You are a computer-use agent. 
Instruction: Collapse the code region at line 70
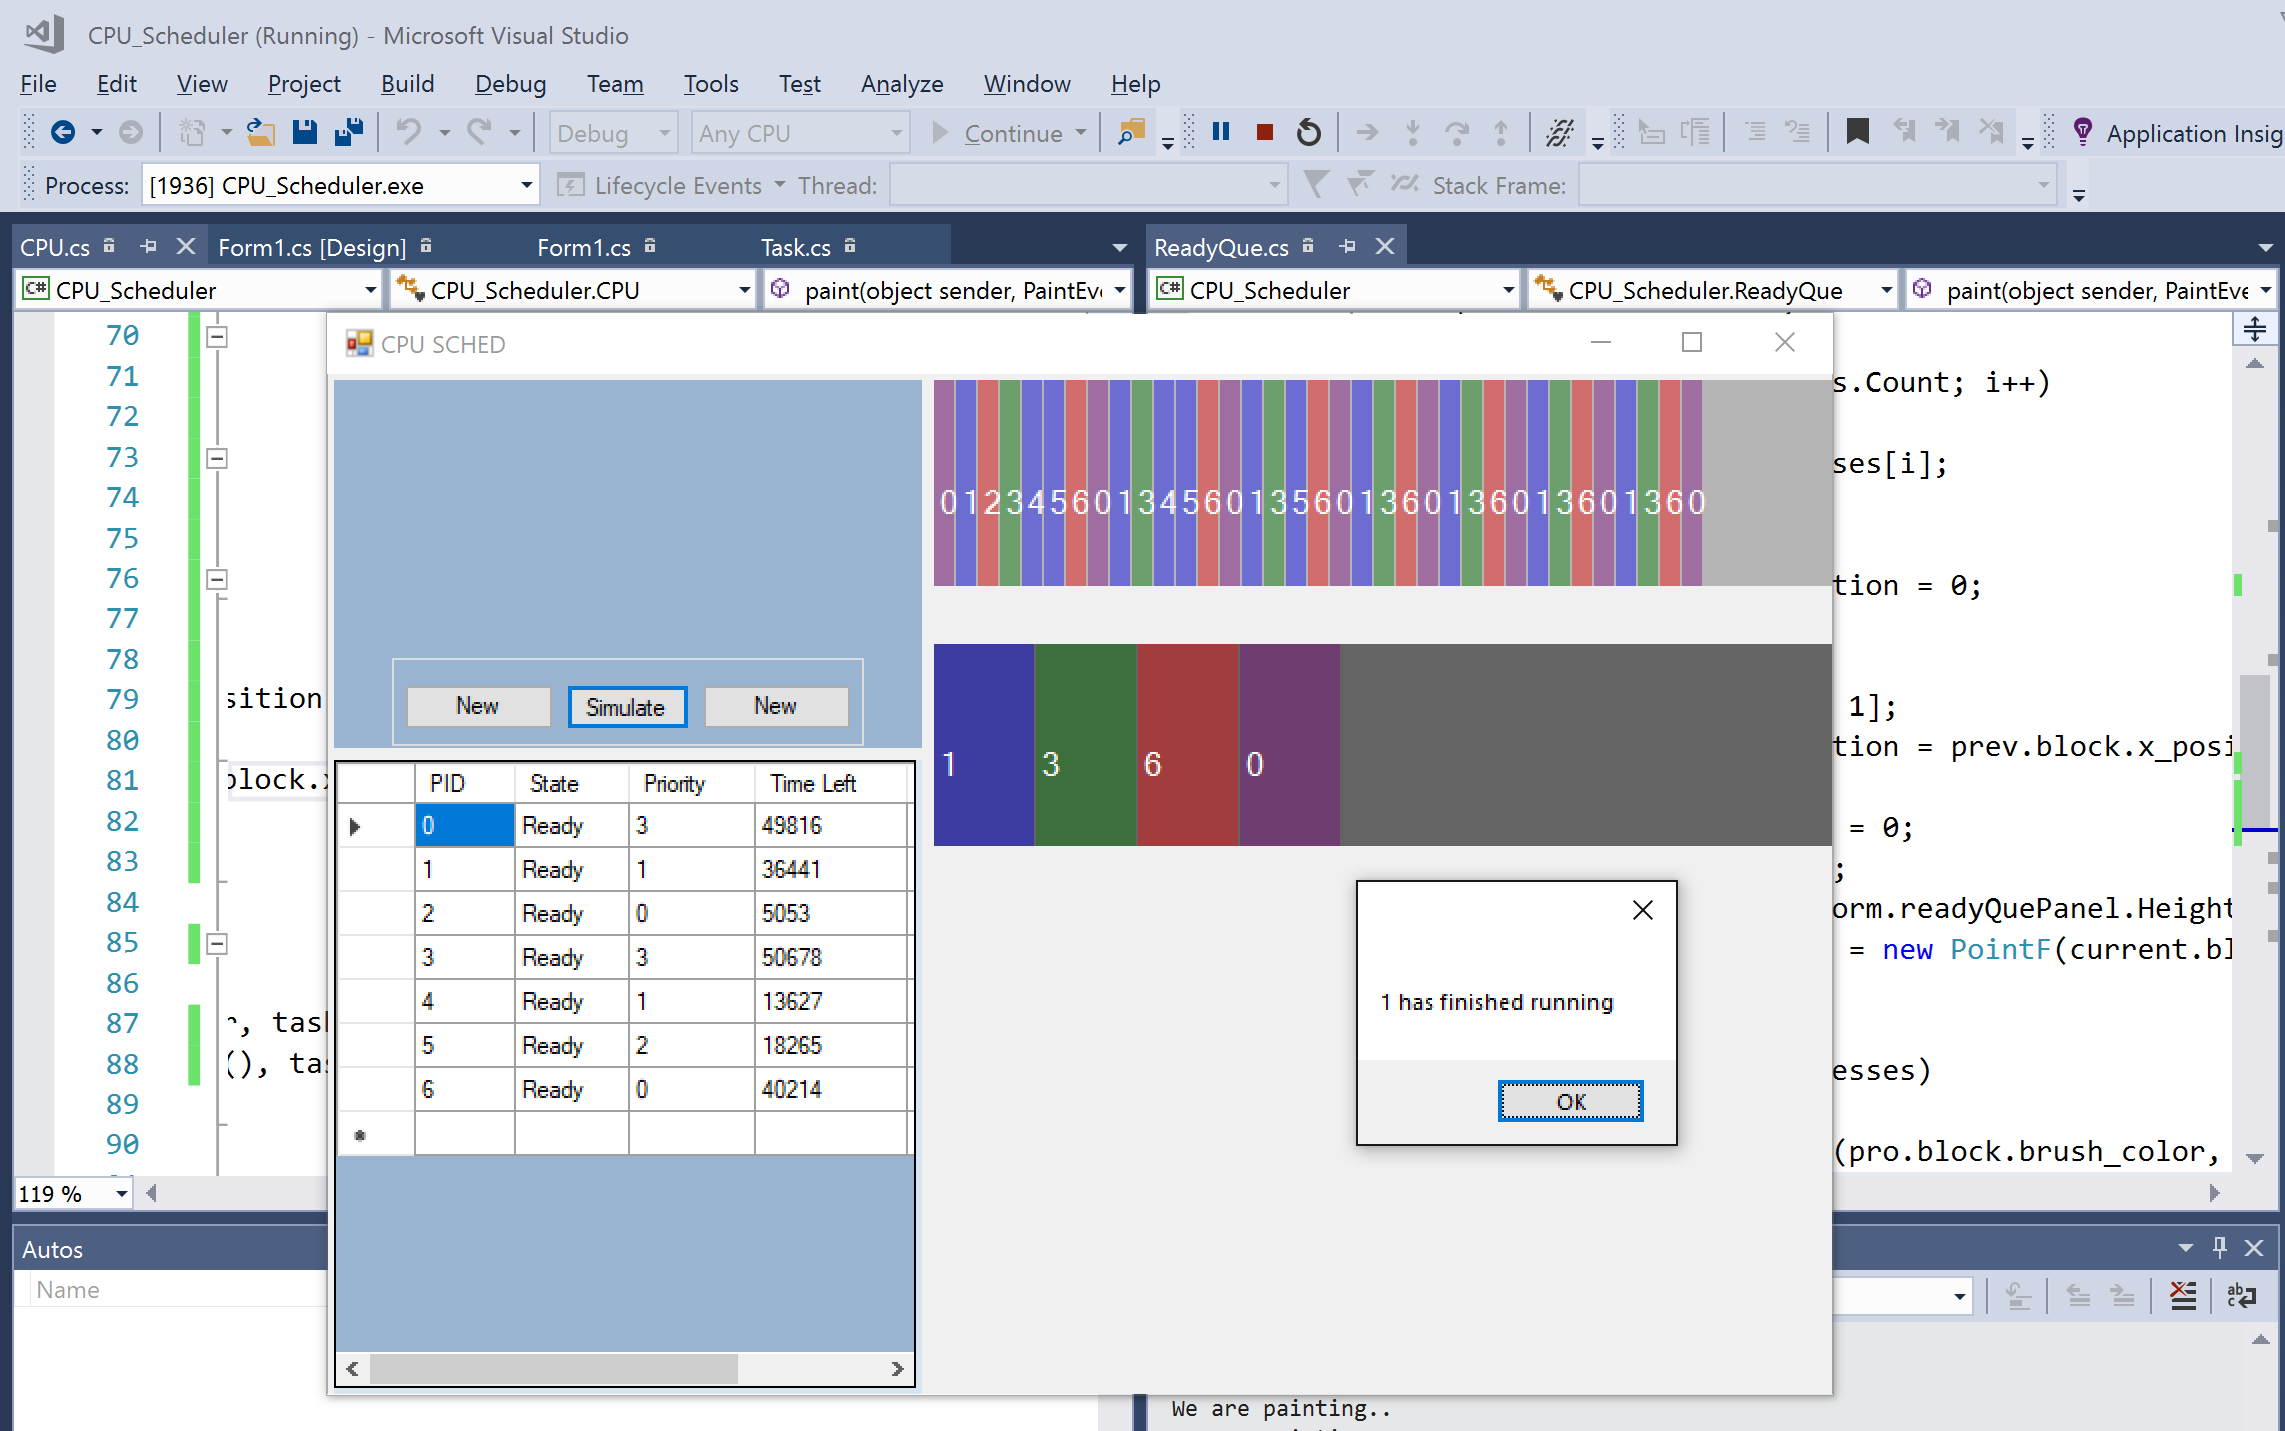click(216, 336)
